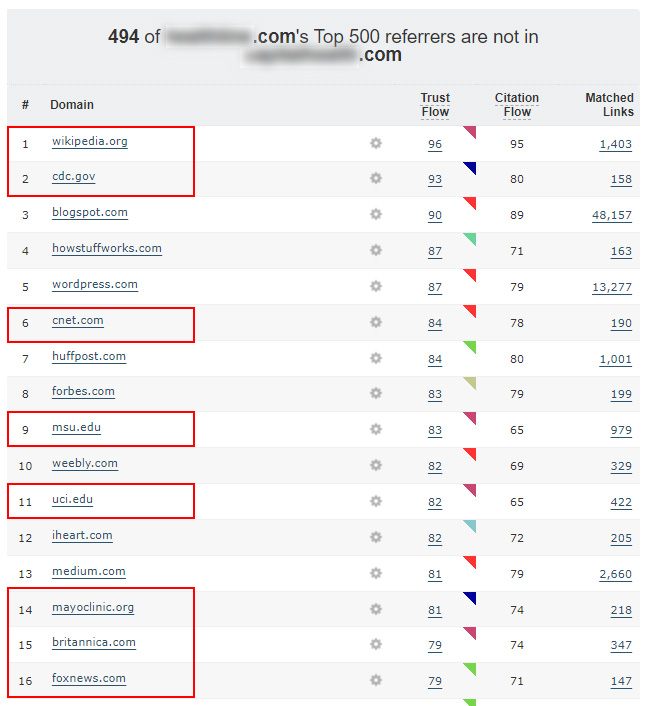Click the Matched Links column header
This screenshot has height=706, width=647.
pyautogui.click(x=609, y=105)
